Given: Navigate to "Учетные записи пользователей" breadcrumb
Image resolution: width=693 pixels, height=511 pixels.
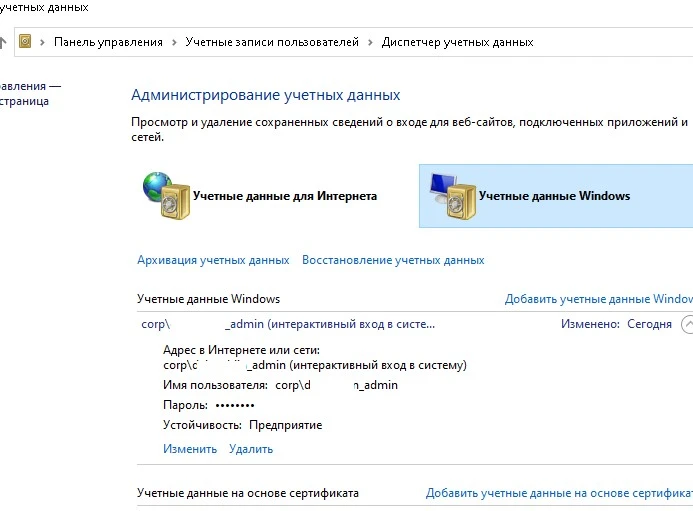Looking at the screenshot, I should (x=272, y=42).
